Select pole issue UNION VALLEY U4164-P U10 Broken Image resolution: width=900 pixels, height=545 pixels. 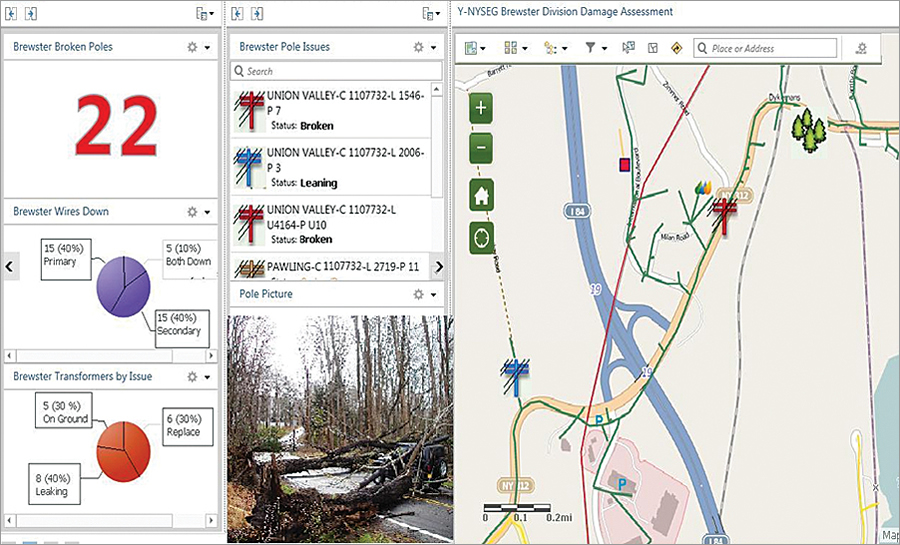pos(331,224)
